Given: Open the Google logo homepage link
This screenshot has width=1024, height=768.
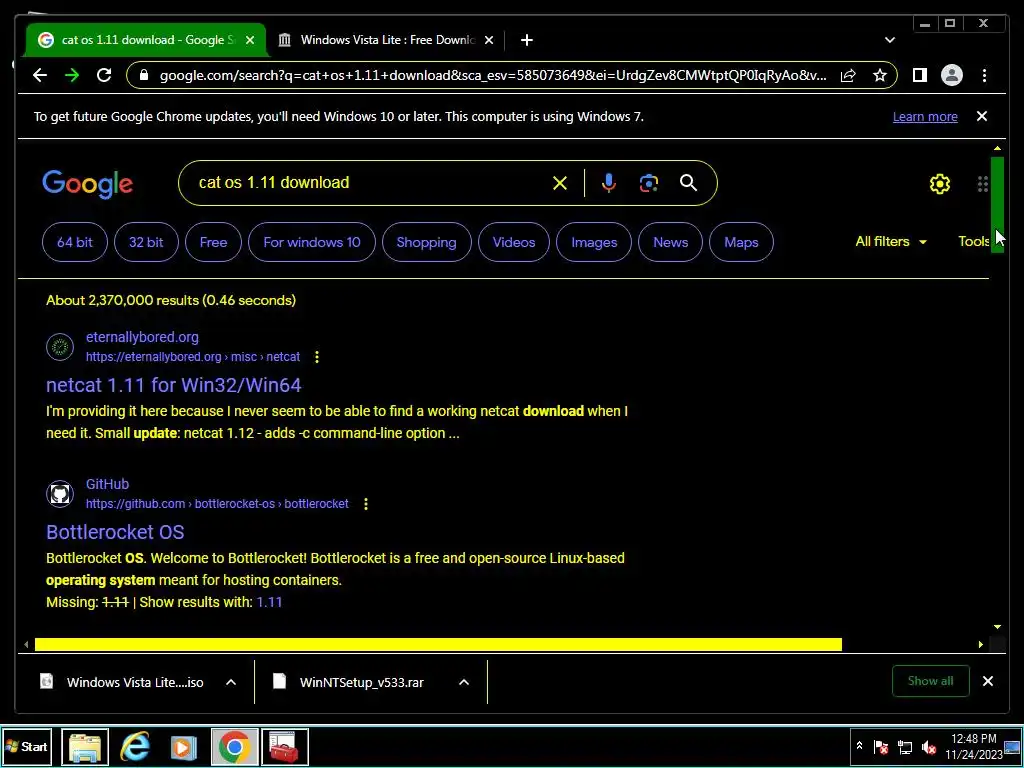Looking at the screenshot, I should coord(88,184).
